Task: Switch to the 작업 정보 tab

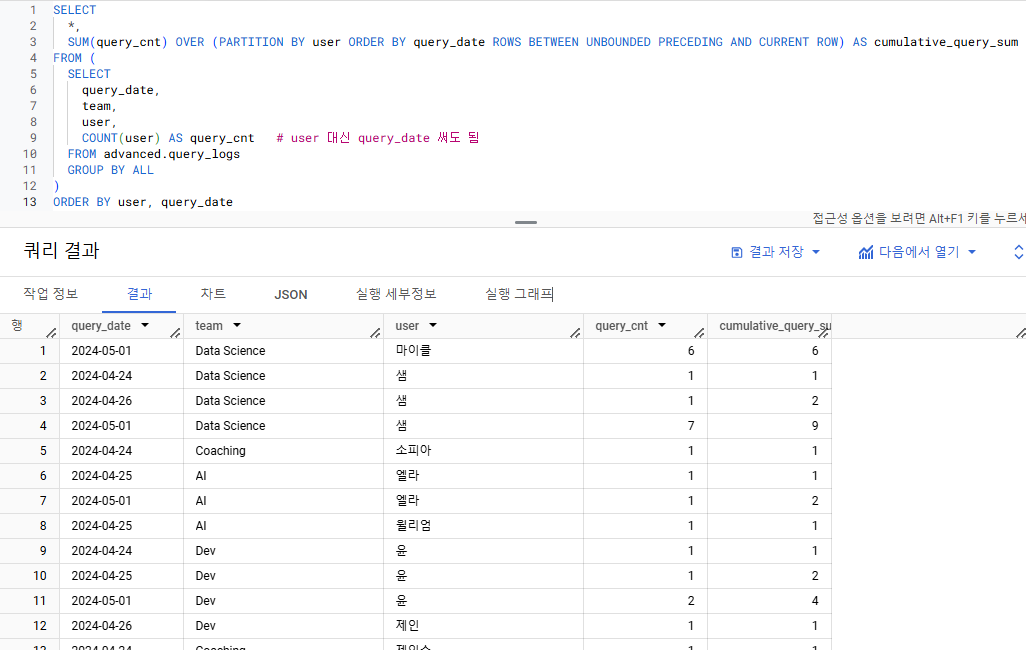Action: 50,294
